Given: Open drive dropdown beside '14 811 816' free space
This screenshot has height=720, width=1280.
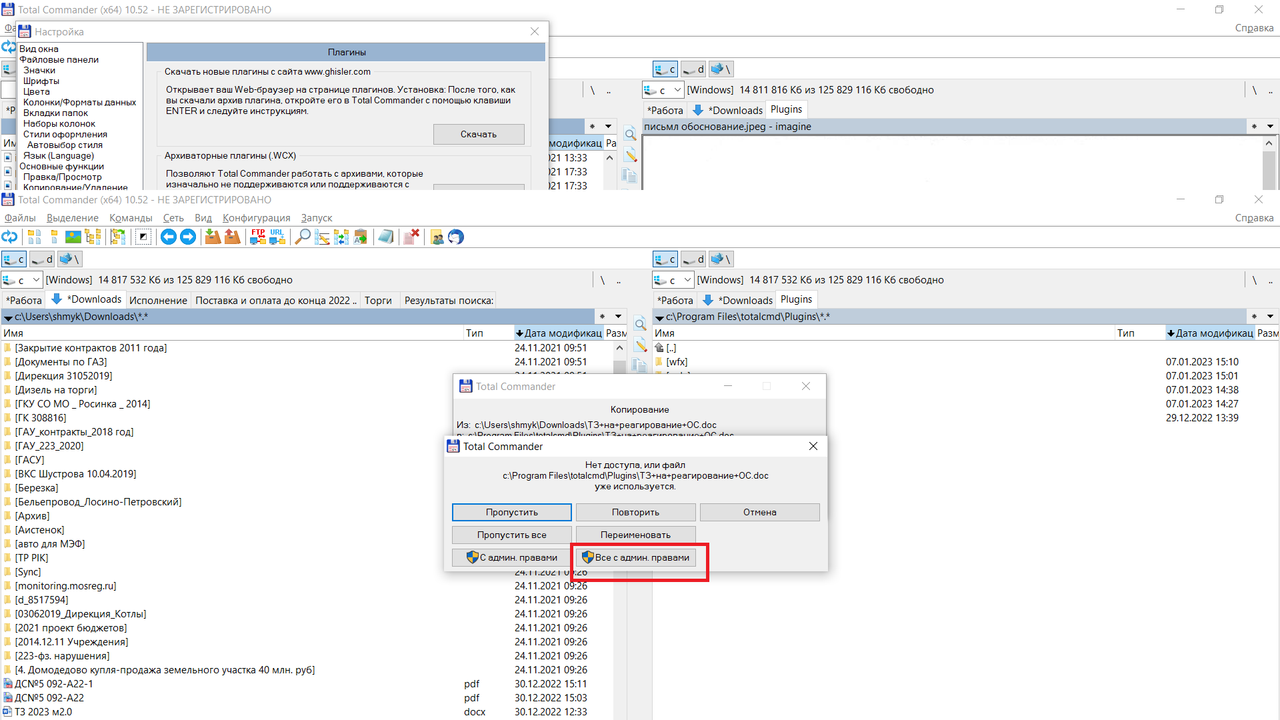Looking at the screenshot, I should [663, 90].
